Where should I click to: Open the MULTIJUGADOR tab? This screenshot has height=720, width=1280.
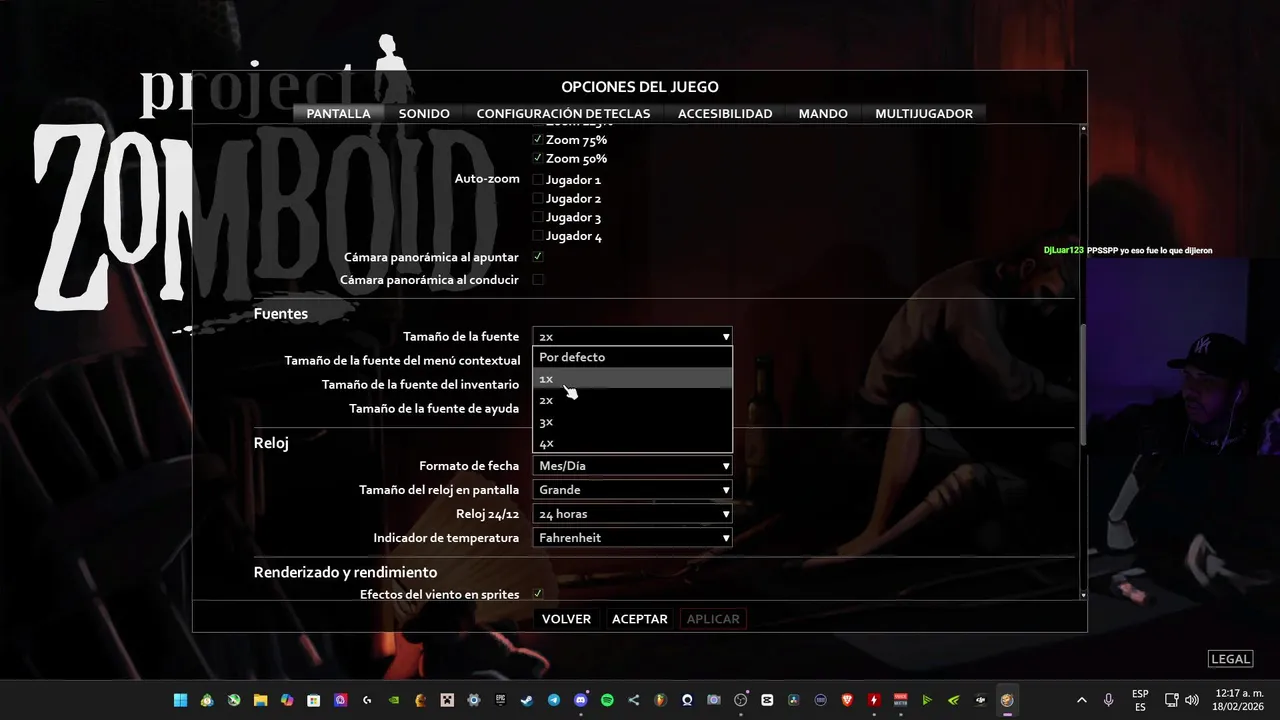924,113
